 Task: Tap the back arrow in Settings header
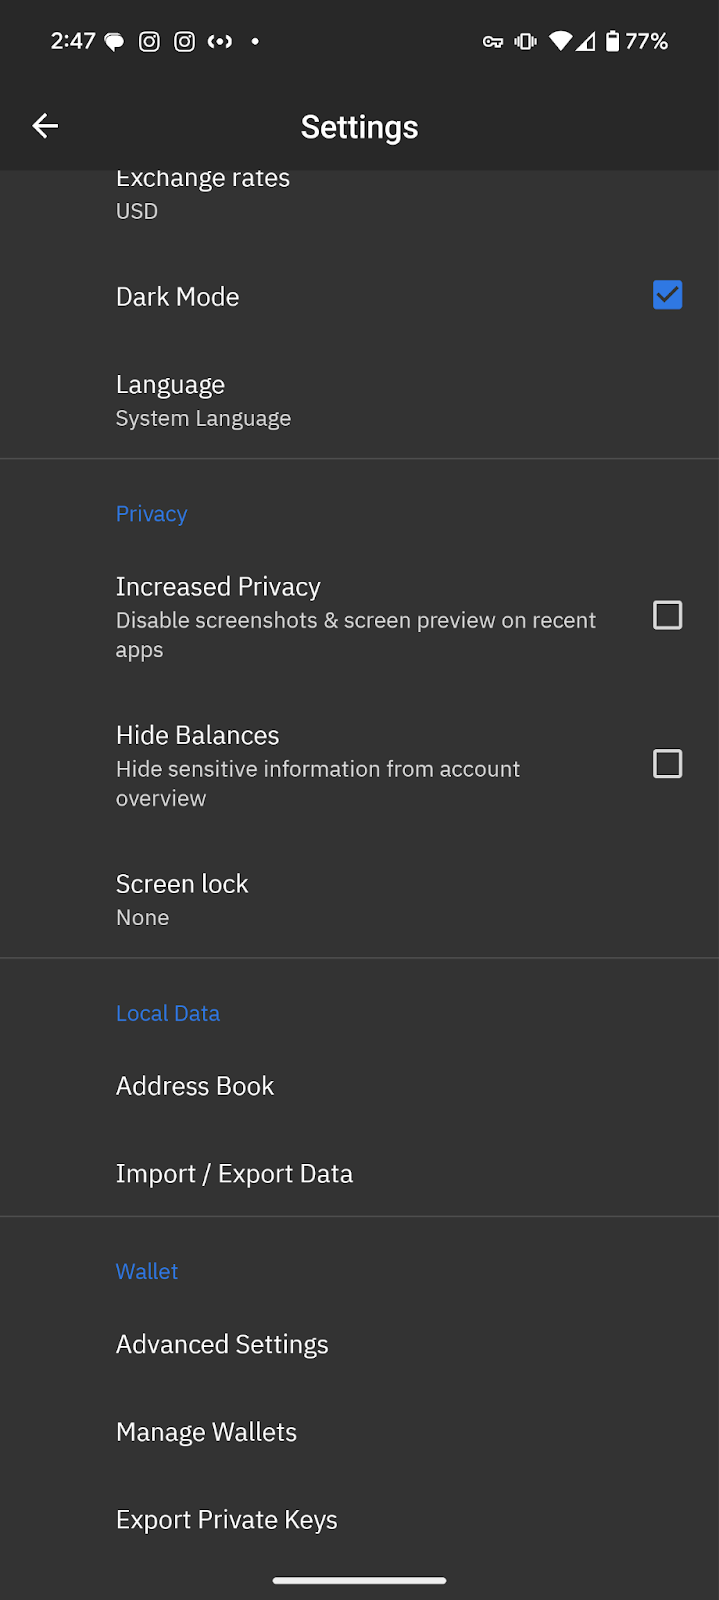[45, 126]
